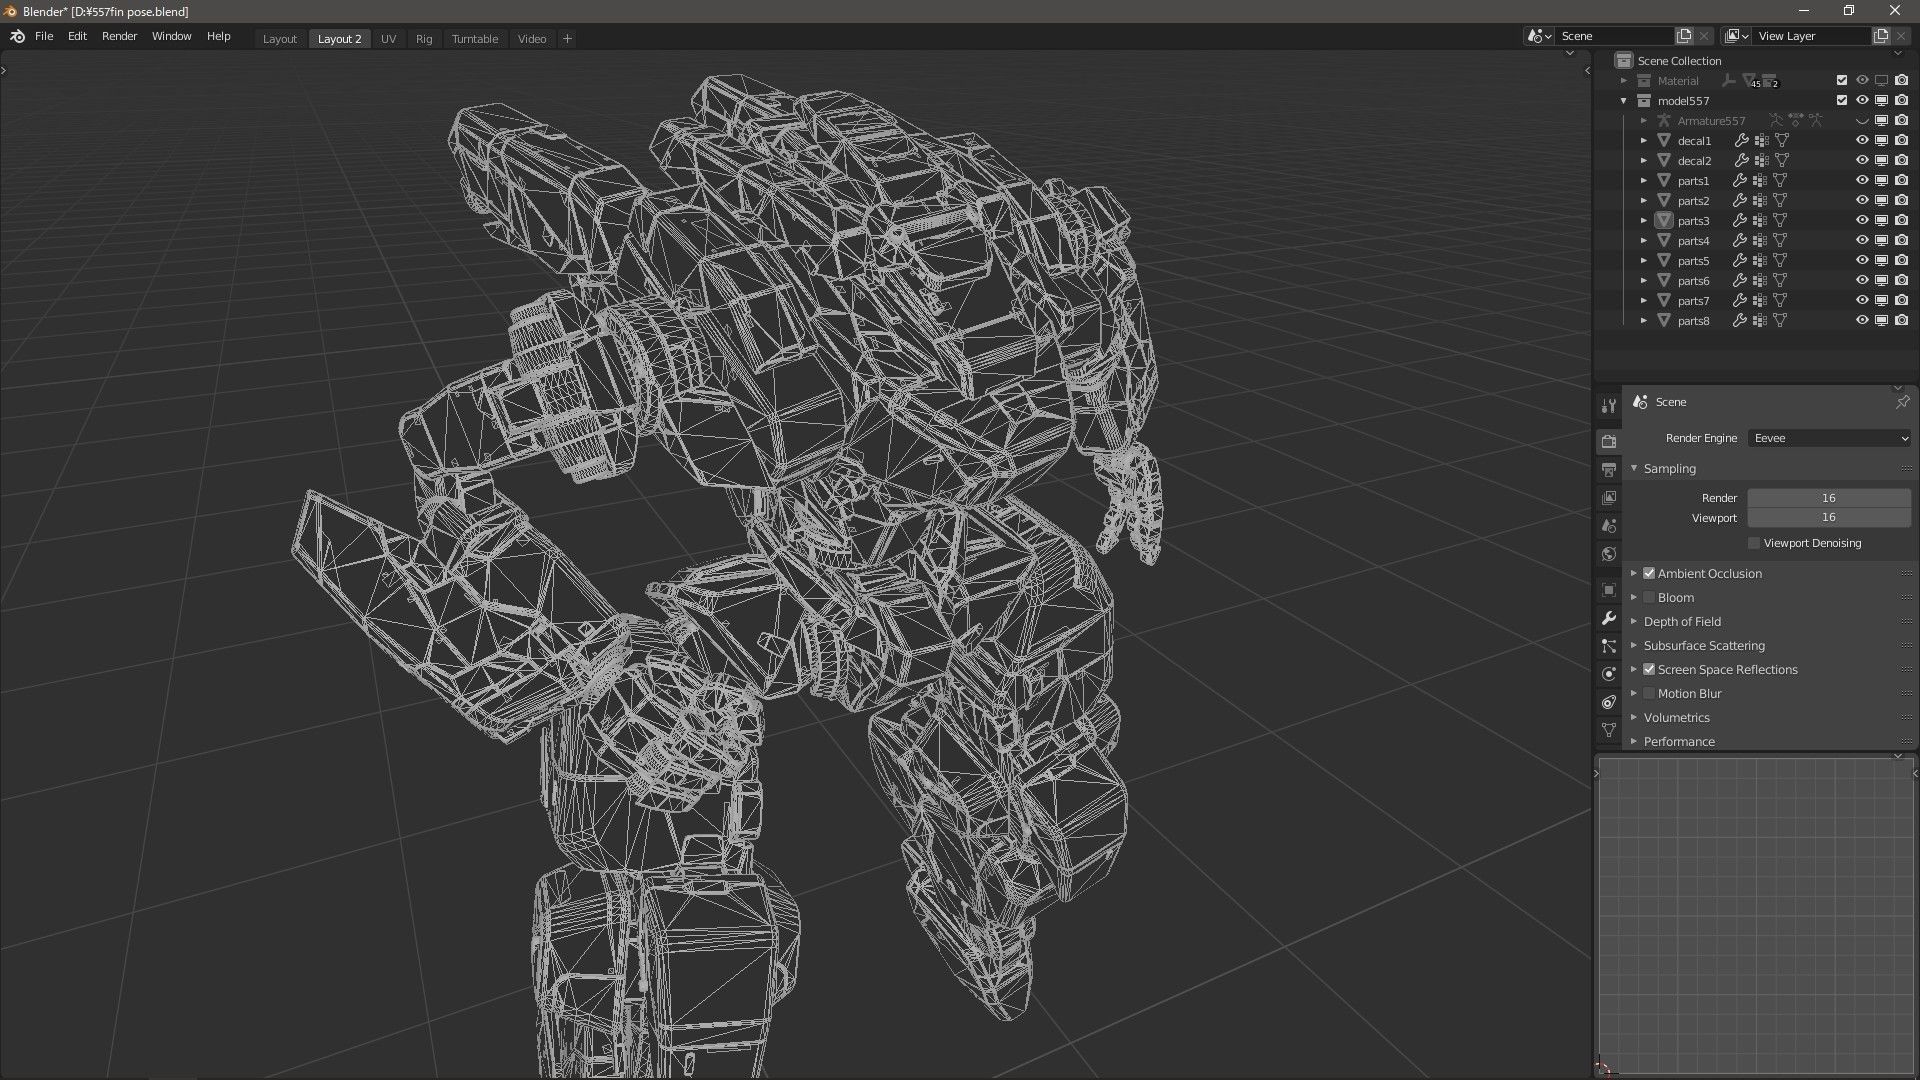
Task: Create a new scene with the copy icon
Action: coord(1684,36)
